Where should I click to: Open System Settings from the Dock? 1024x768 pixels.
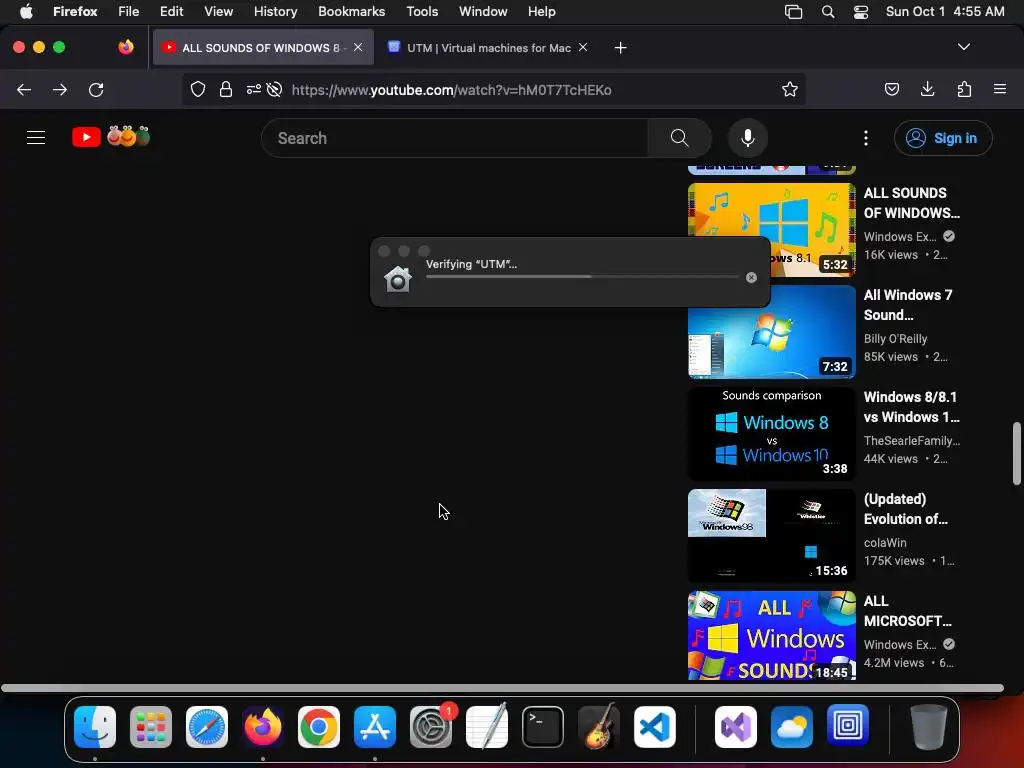(431, 727)
